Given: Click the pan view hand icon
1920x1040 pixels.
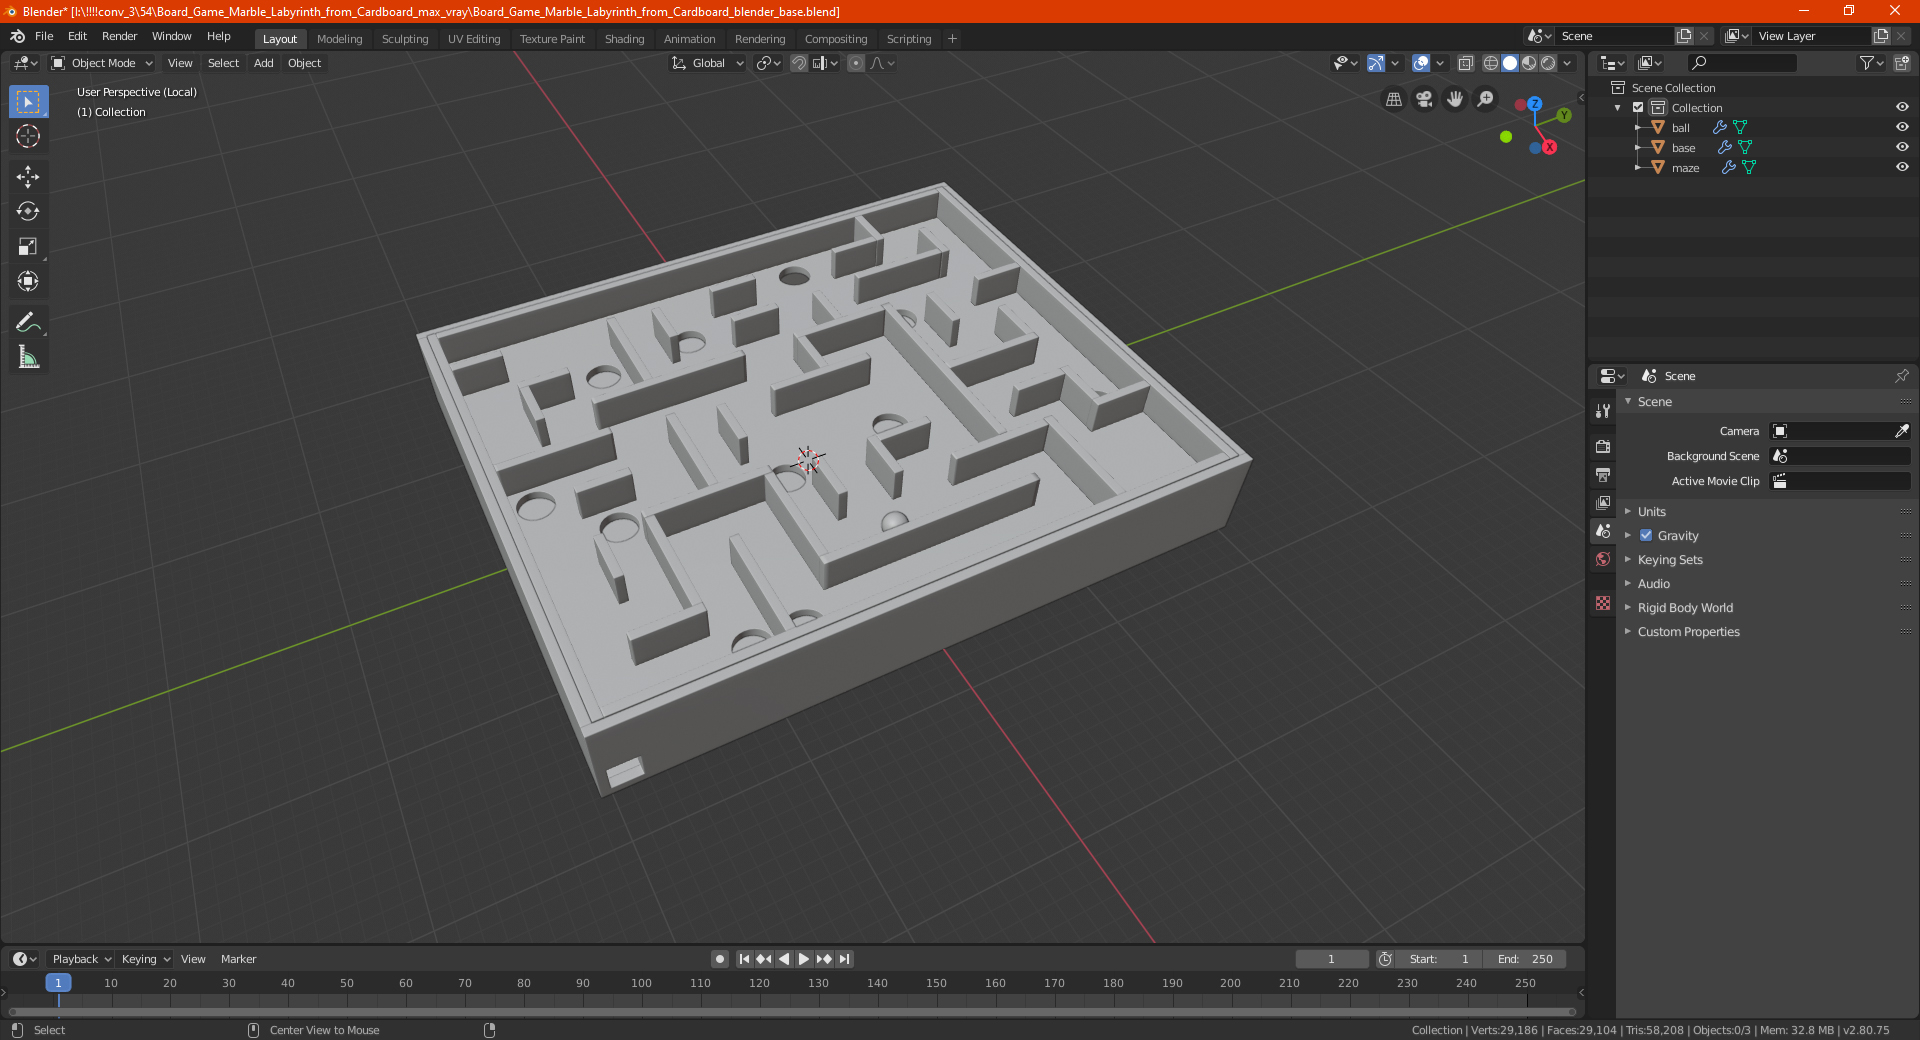Looking at the screenshot, I should point(1455,99).
